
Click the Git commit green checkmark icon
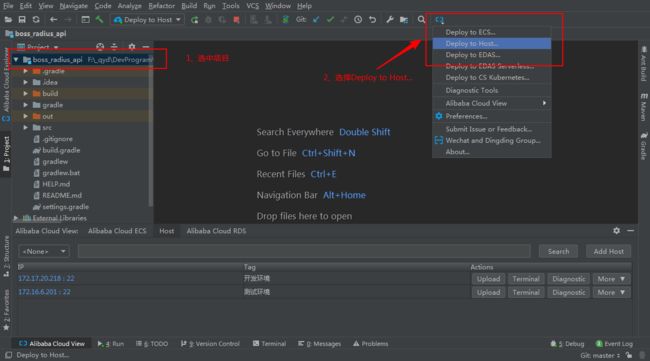click(x=330, y=19)
